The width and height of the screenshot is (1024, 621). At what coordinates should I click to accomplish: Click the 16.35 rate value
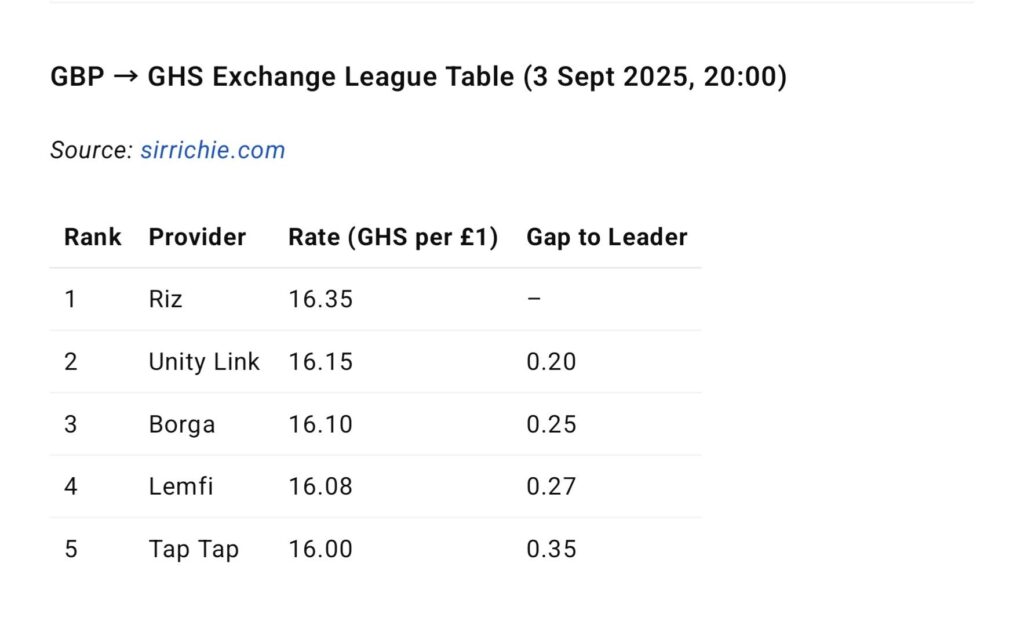click(320, 299)
